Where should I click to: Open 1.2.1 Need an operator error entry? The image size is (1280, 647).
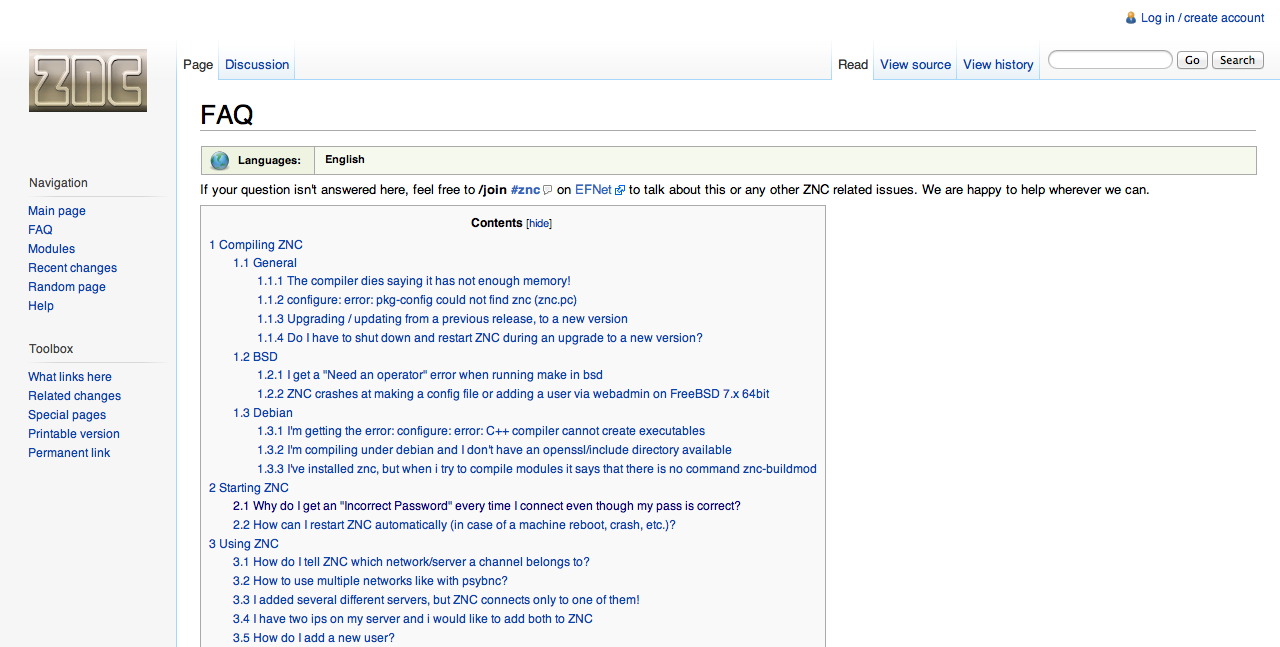430,375
